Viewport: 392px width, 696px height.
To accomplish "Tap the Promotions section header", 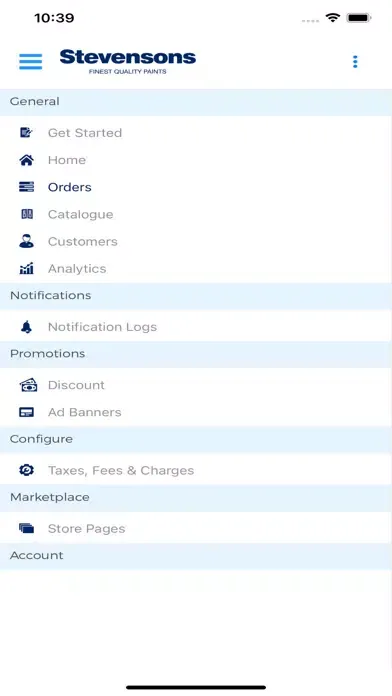I will coord(196,354).
